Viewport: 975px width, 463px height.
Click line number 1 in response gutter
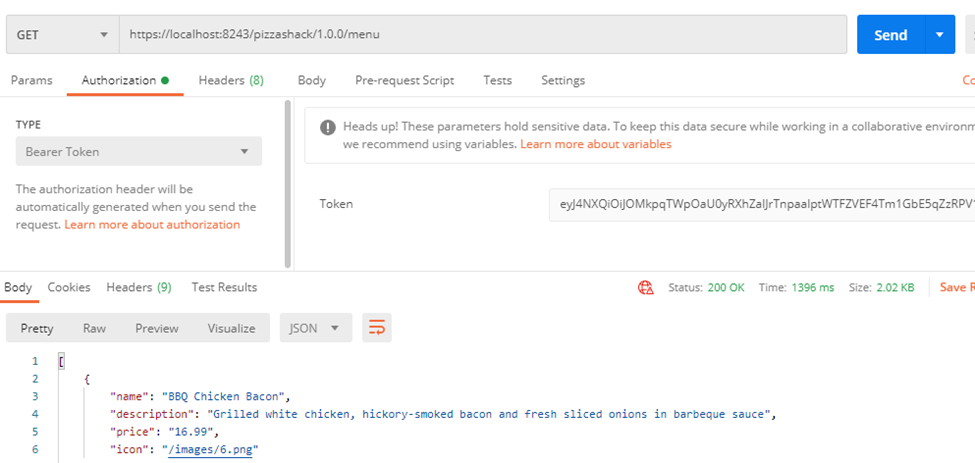tap(35, 361)
